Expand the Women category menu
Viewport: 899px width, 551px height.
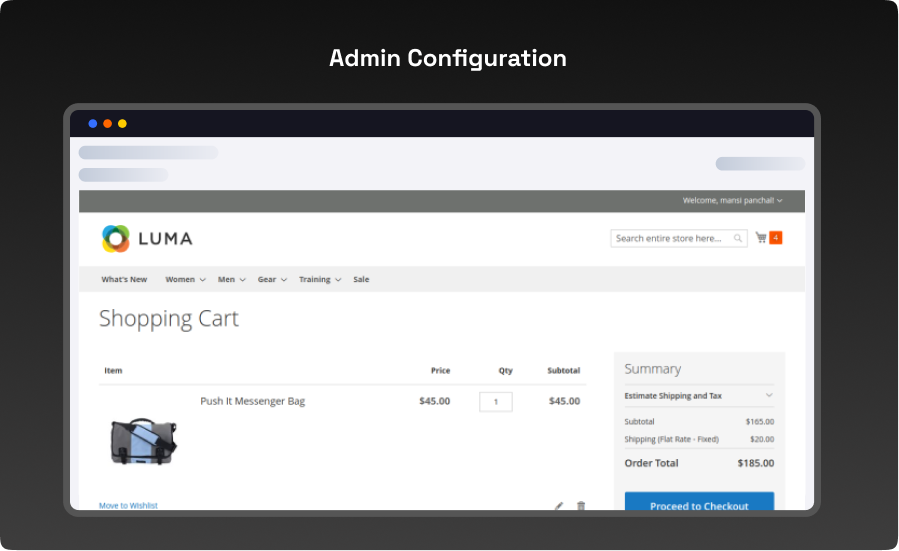[x=185, y=280]
